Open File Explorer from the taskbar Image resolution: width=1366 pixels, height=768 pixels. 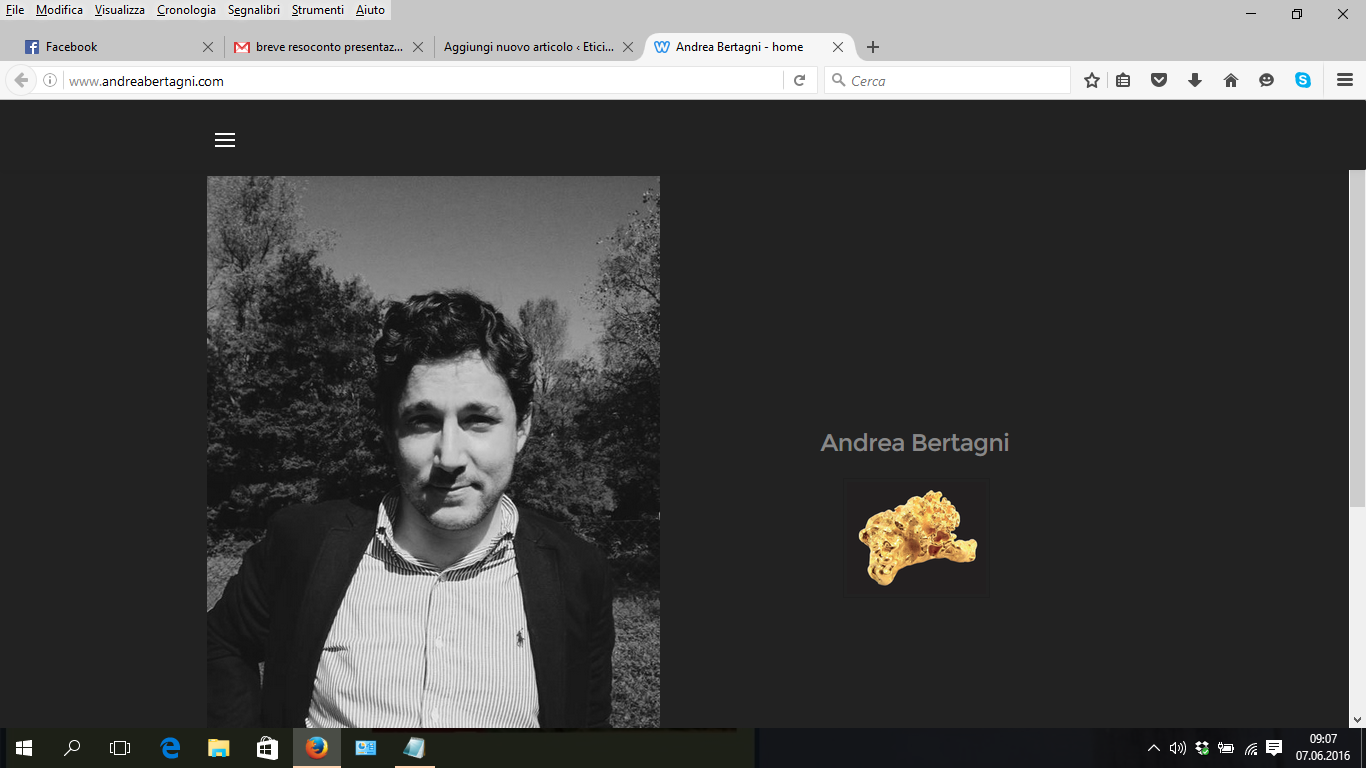coord(219,748)
